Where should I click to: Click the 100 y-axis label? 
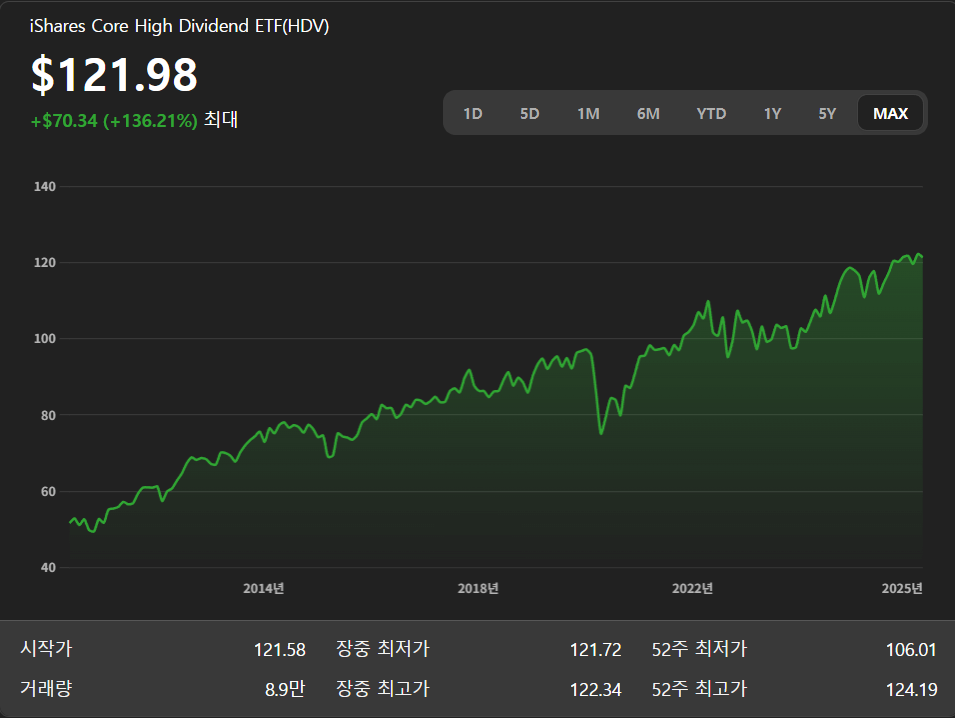tap(44, 339)
